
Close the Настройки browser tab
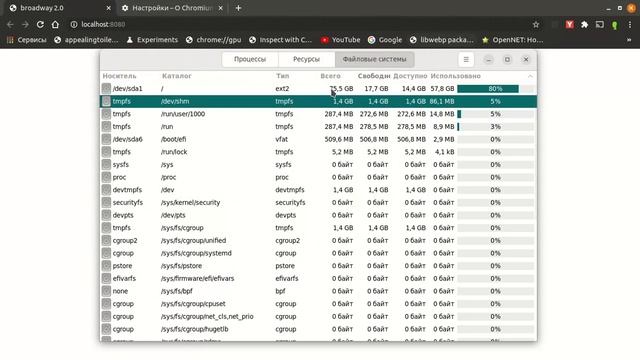(220, 8)
